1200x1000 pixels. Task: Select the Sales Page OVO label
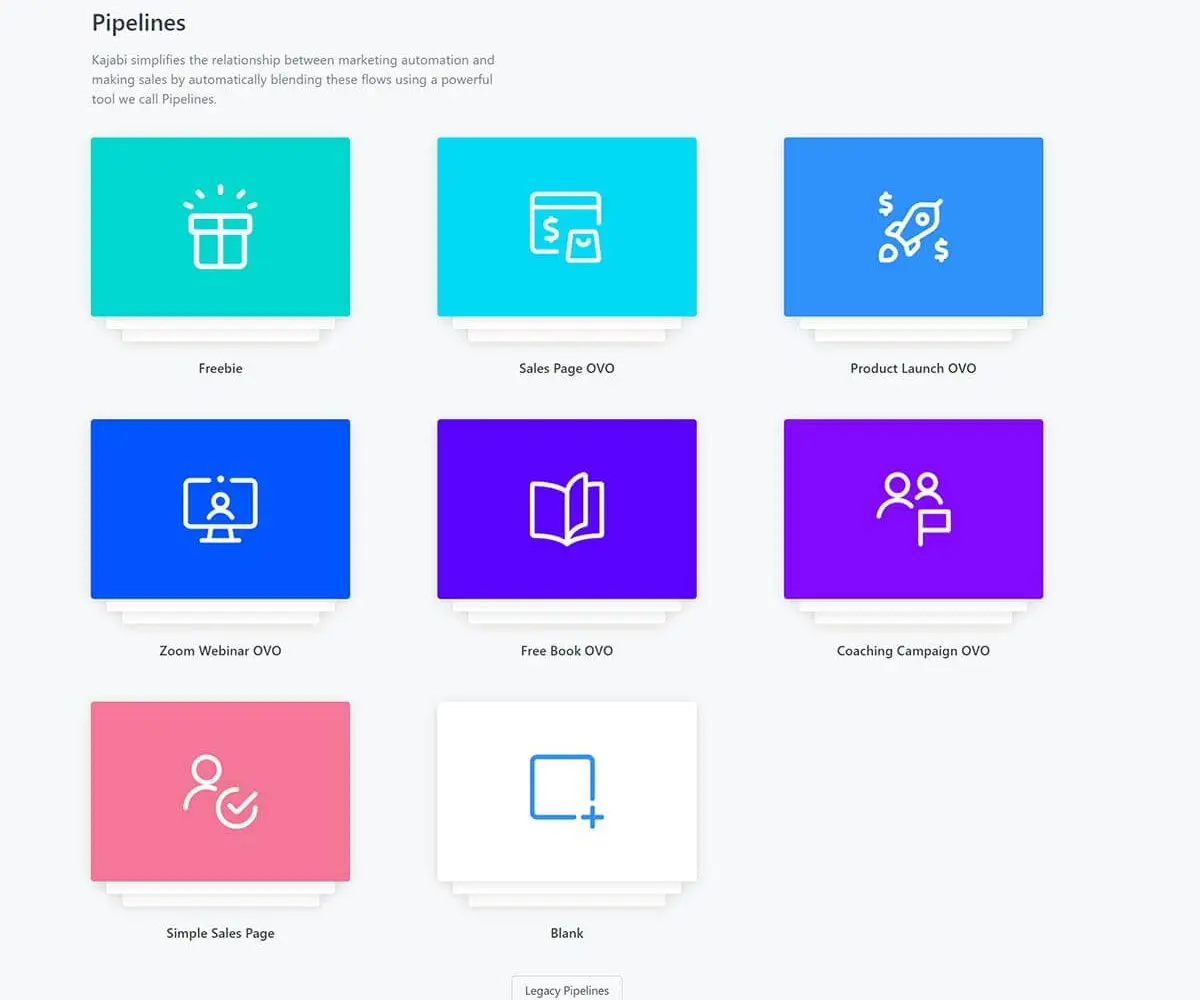567,368
